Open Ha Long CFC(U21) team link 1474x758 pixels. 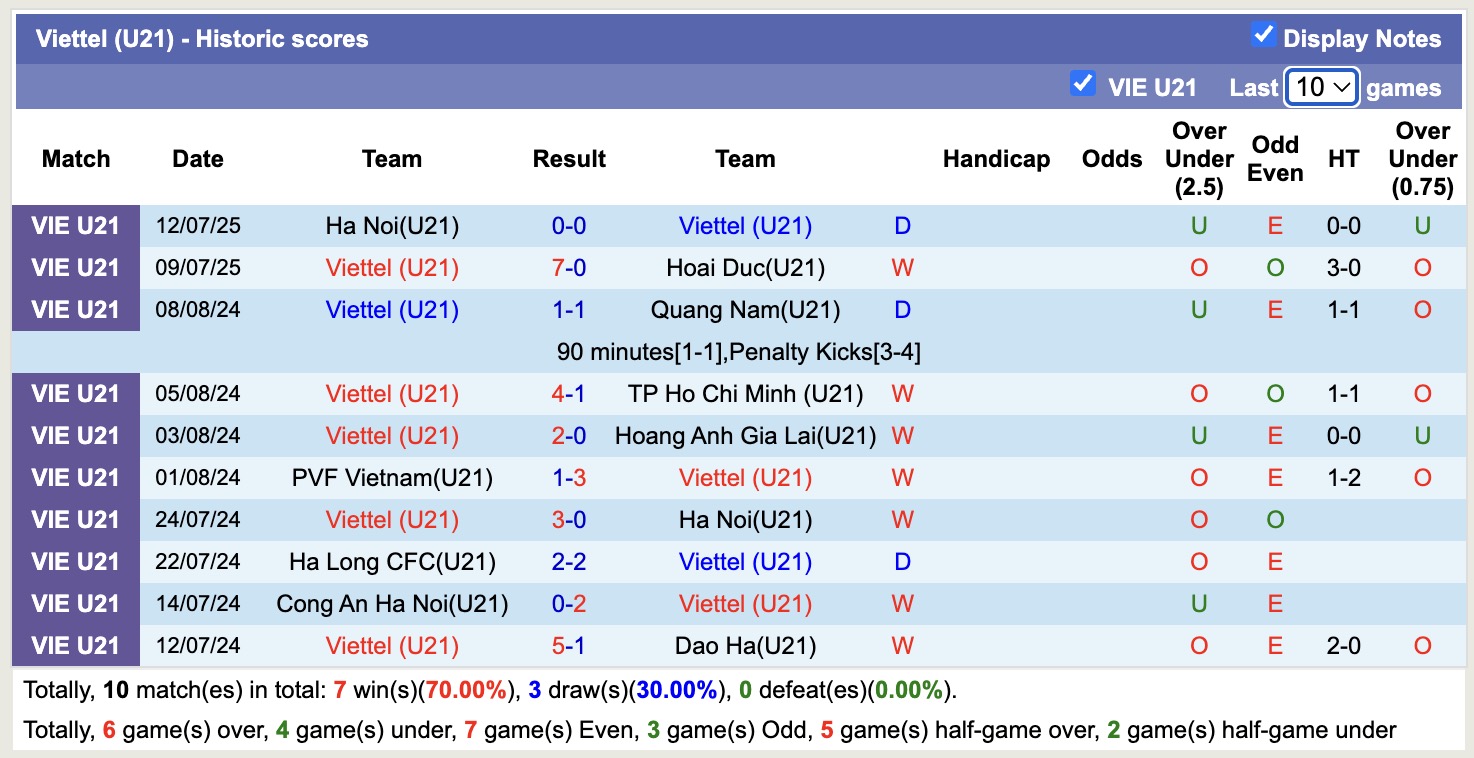[x=392, y=562]
